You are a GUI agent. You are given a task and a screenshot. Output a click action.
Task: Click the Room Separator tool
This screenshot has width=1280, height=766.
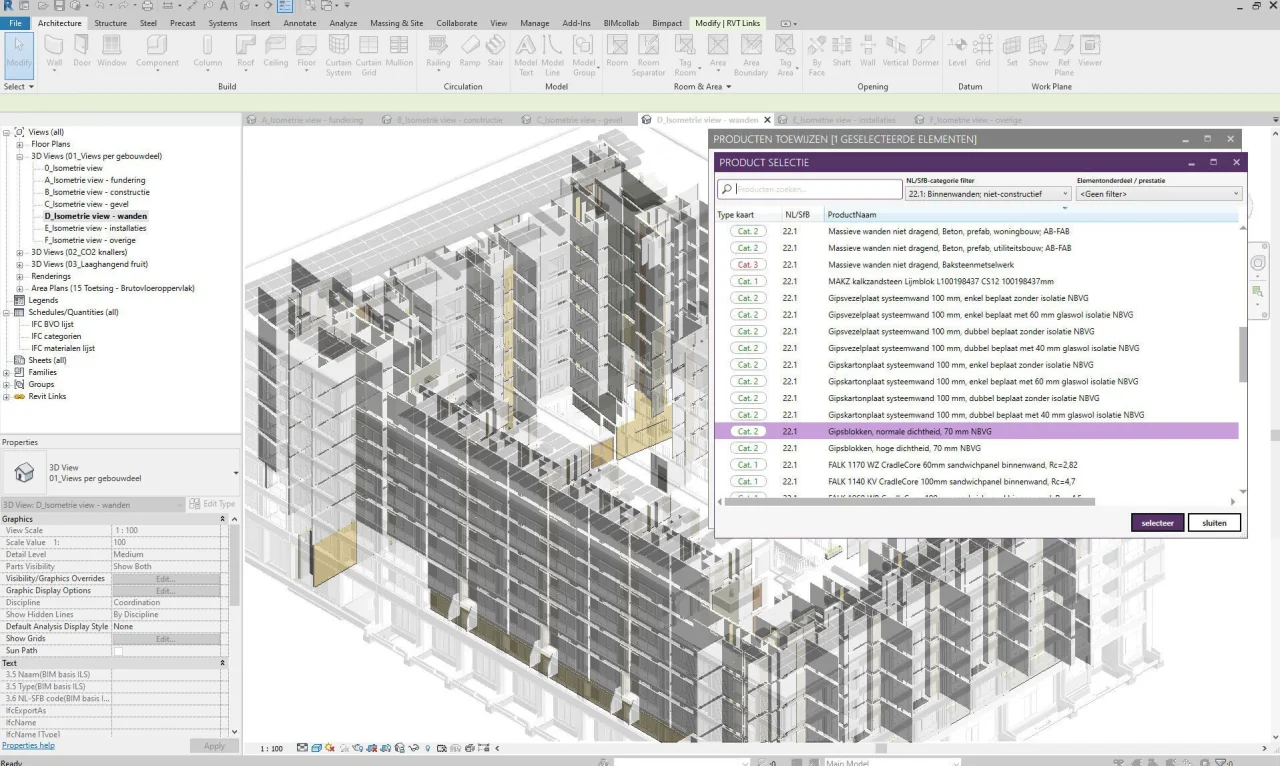[x=648, y=55]
